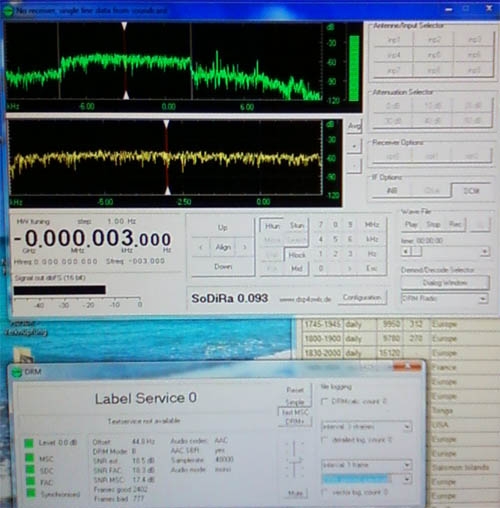Check the vector log checkbox
Image resolution: width=500 pixels, height=508 pixels.
click(x=324, y=492)
